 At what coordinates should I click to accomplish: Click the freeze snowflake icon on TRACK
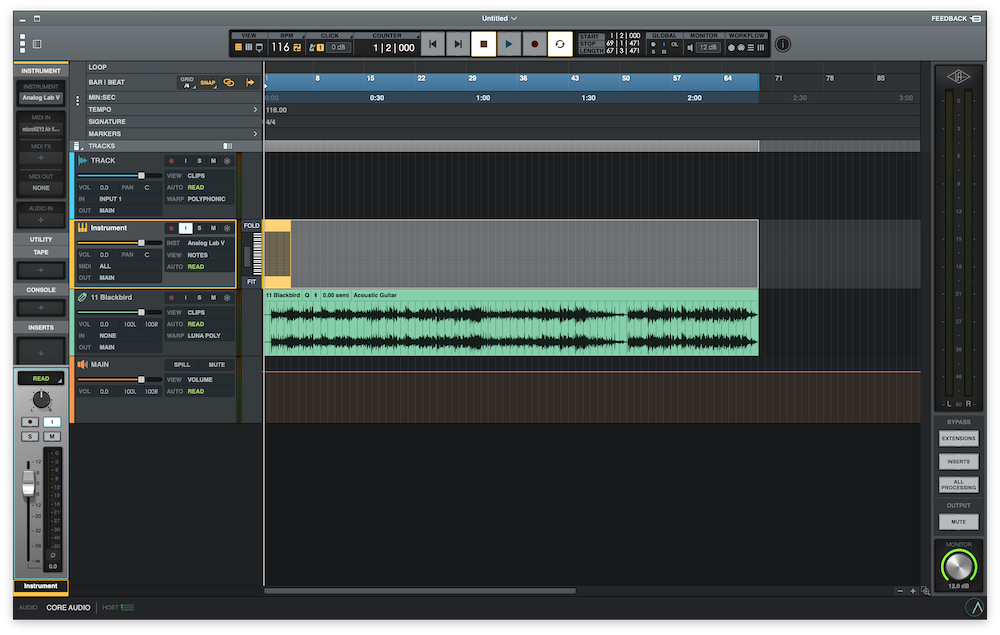227,160
